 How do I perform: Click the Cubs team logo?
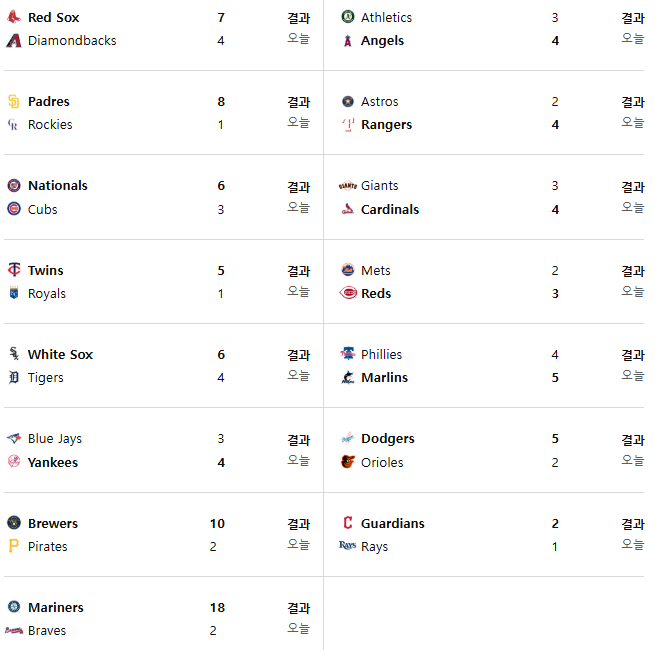tap(14, 208)
